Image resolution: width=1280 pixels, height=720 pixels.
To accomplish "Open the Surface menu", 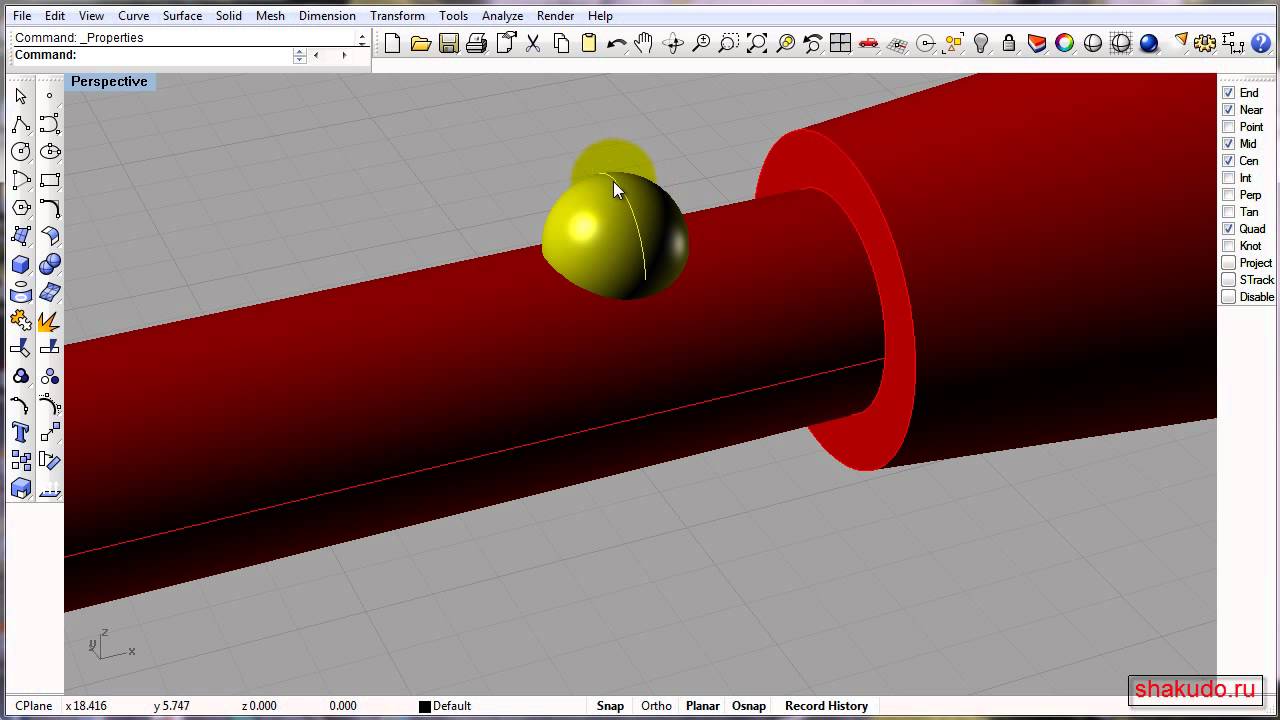I will (182, 16).
